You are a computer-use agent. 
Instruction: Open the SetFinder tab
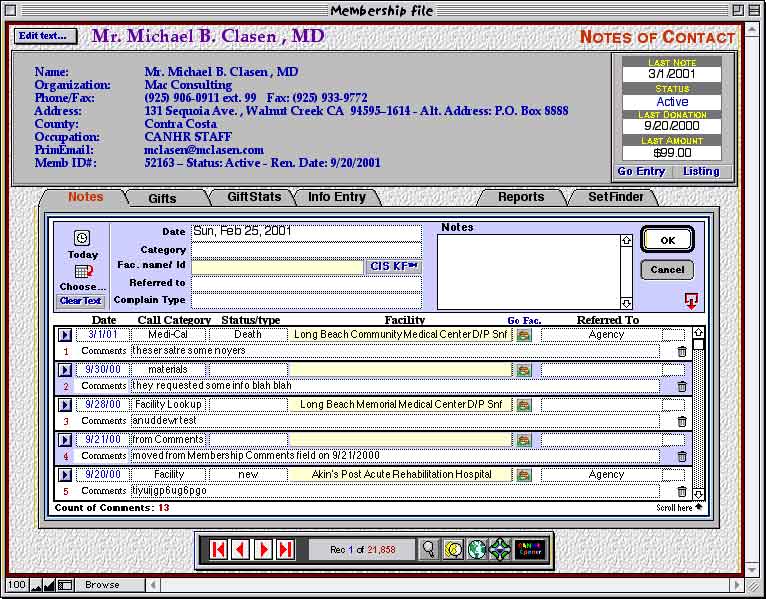[x=616, y=197]
